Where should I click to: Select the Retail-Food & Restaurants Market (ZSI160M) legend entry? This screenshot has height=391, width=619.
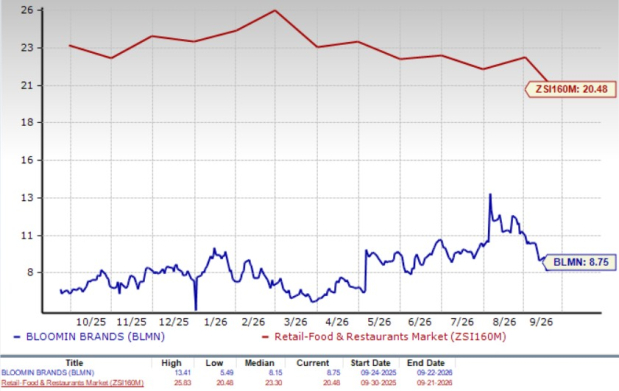tap(384, 336)
